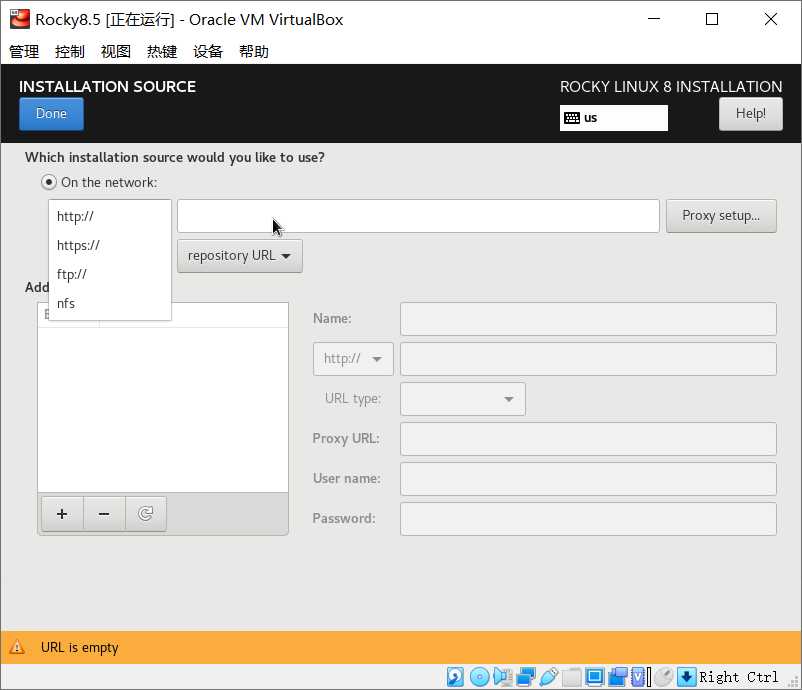Click the hard disk activity status icon
The height and width of the screenshot is (690, 802).
pyautogui.click(x=456, y=677)
